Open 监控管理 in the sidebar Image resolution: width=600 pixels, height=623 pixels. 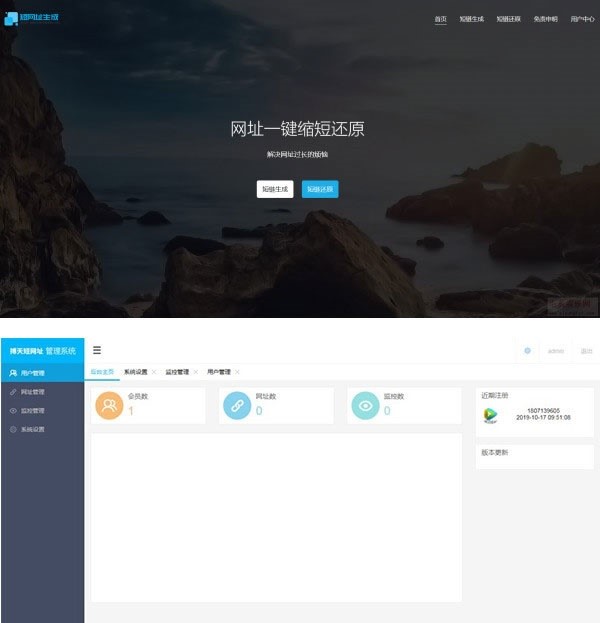32,410
